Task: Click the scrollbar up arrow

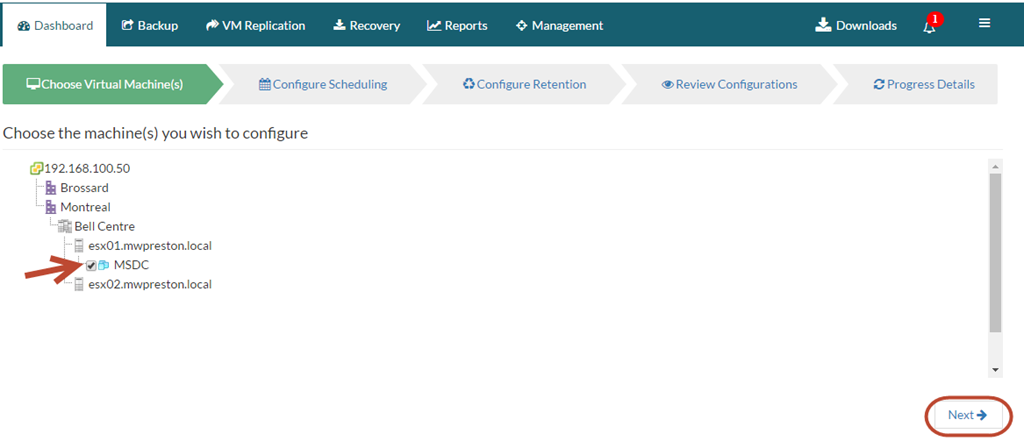Action: tap(995, 166)
